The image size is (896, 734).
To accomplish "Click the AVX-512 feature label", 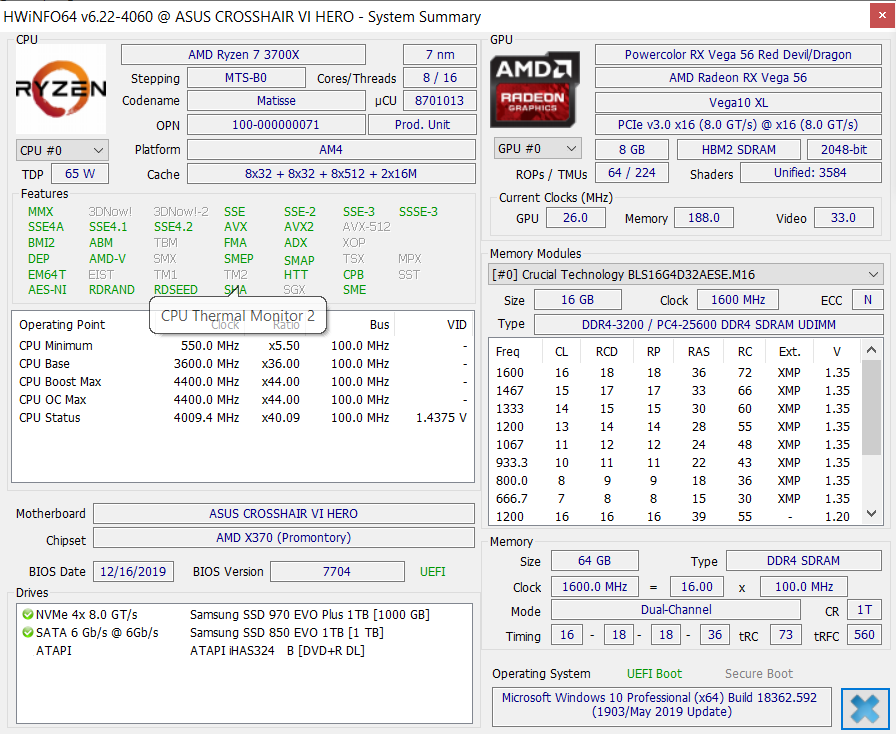I will 366,227.
